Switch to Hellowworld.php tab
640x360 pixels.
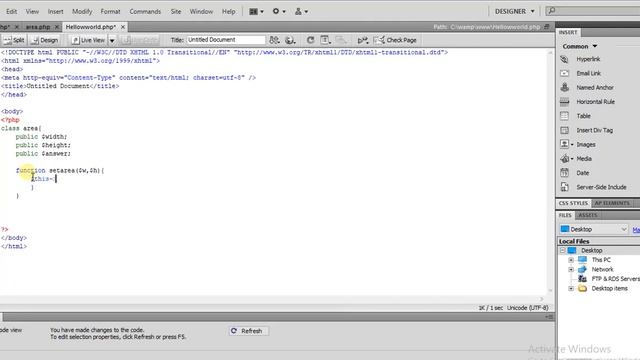[x=91, y=27]
